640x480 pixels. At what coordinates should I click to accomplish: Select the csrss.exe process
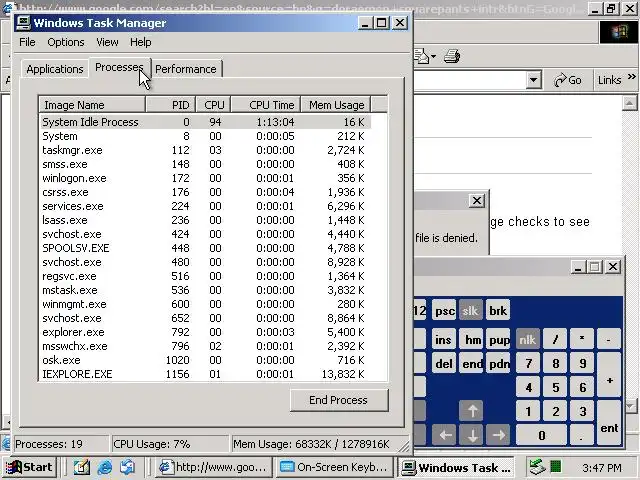205,192
